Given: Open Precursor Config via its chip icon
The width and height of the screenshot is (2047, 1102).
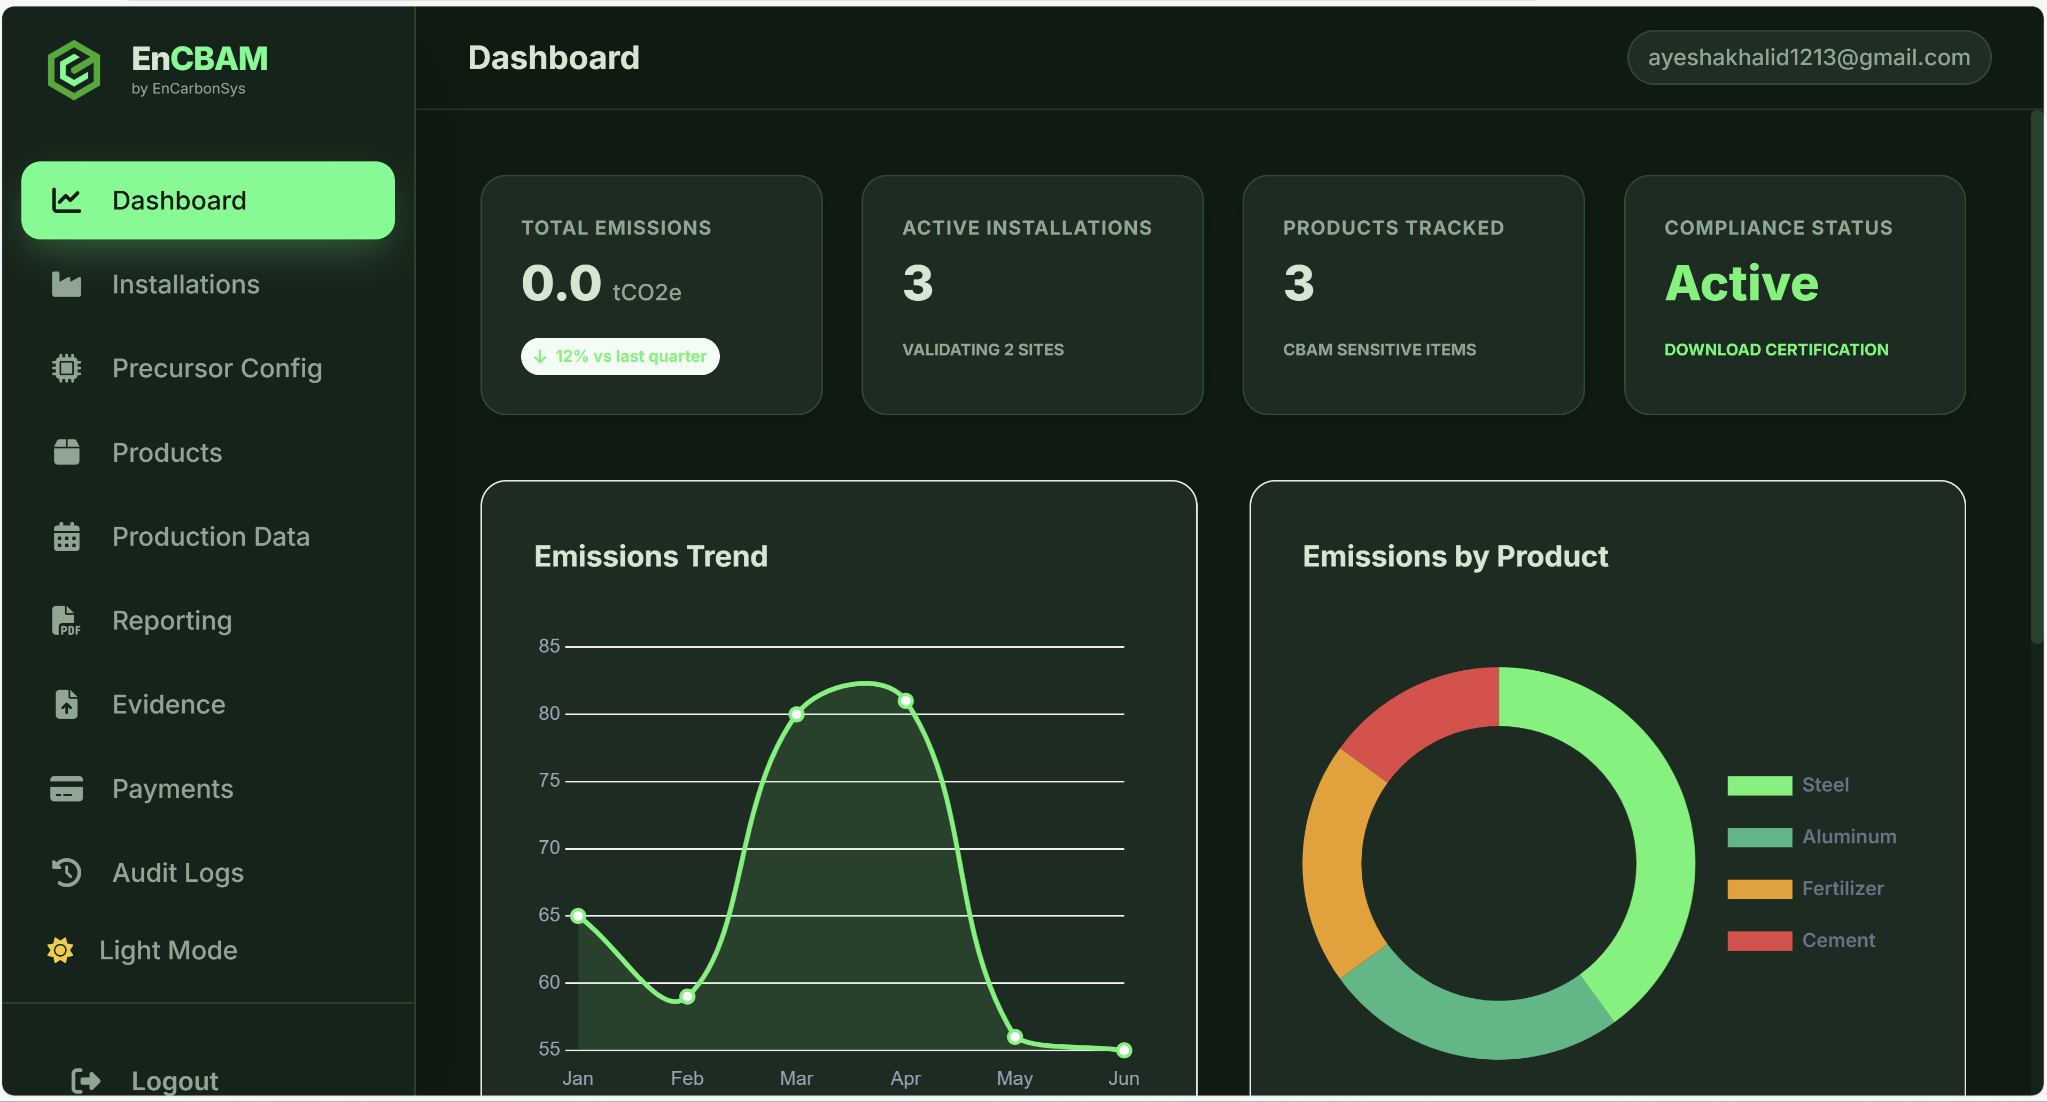Looking at the screenshot, I should click(66, 368).
